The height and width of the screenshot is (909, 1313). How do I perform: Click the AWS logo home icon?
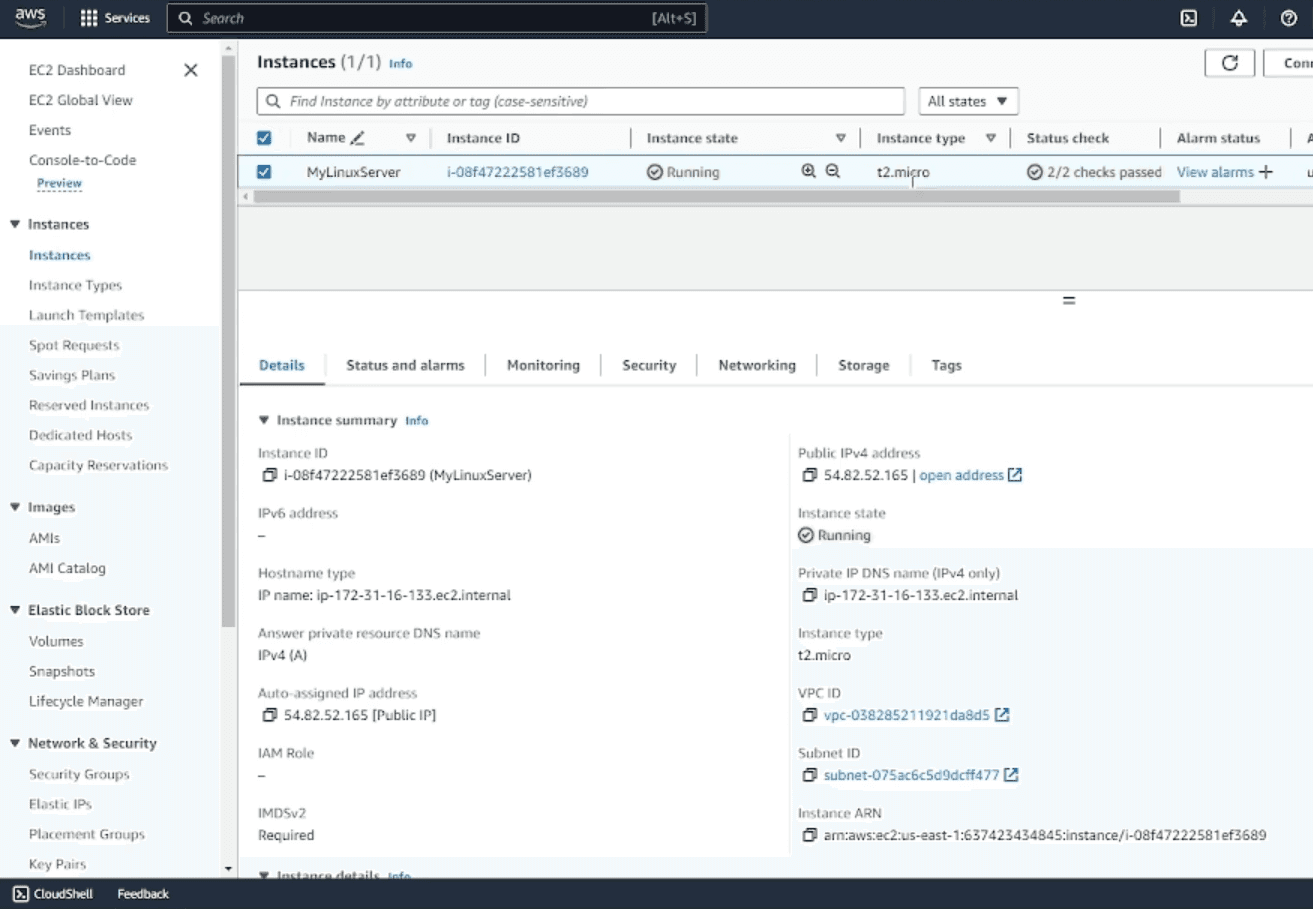tap(30, 18)
